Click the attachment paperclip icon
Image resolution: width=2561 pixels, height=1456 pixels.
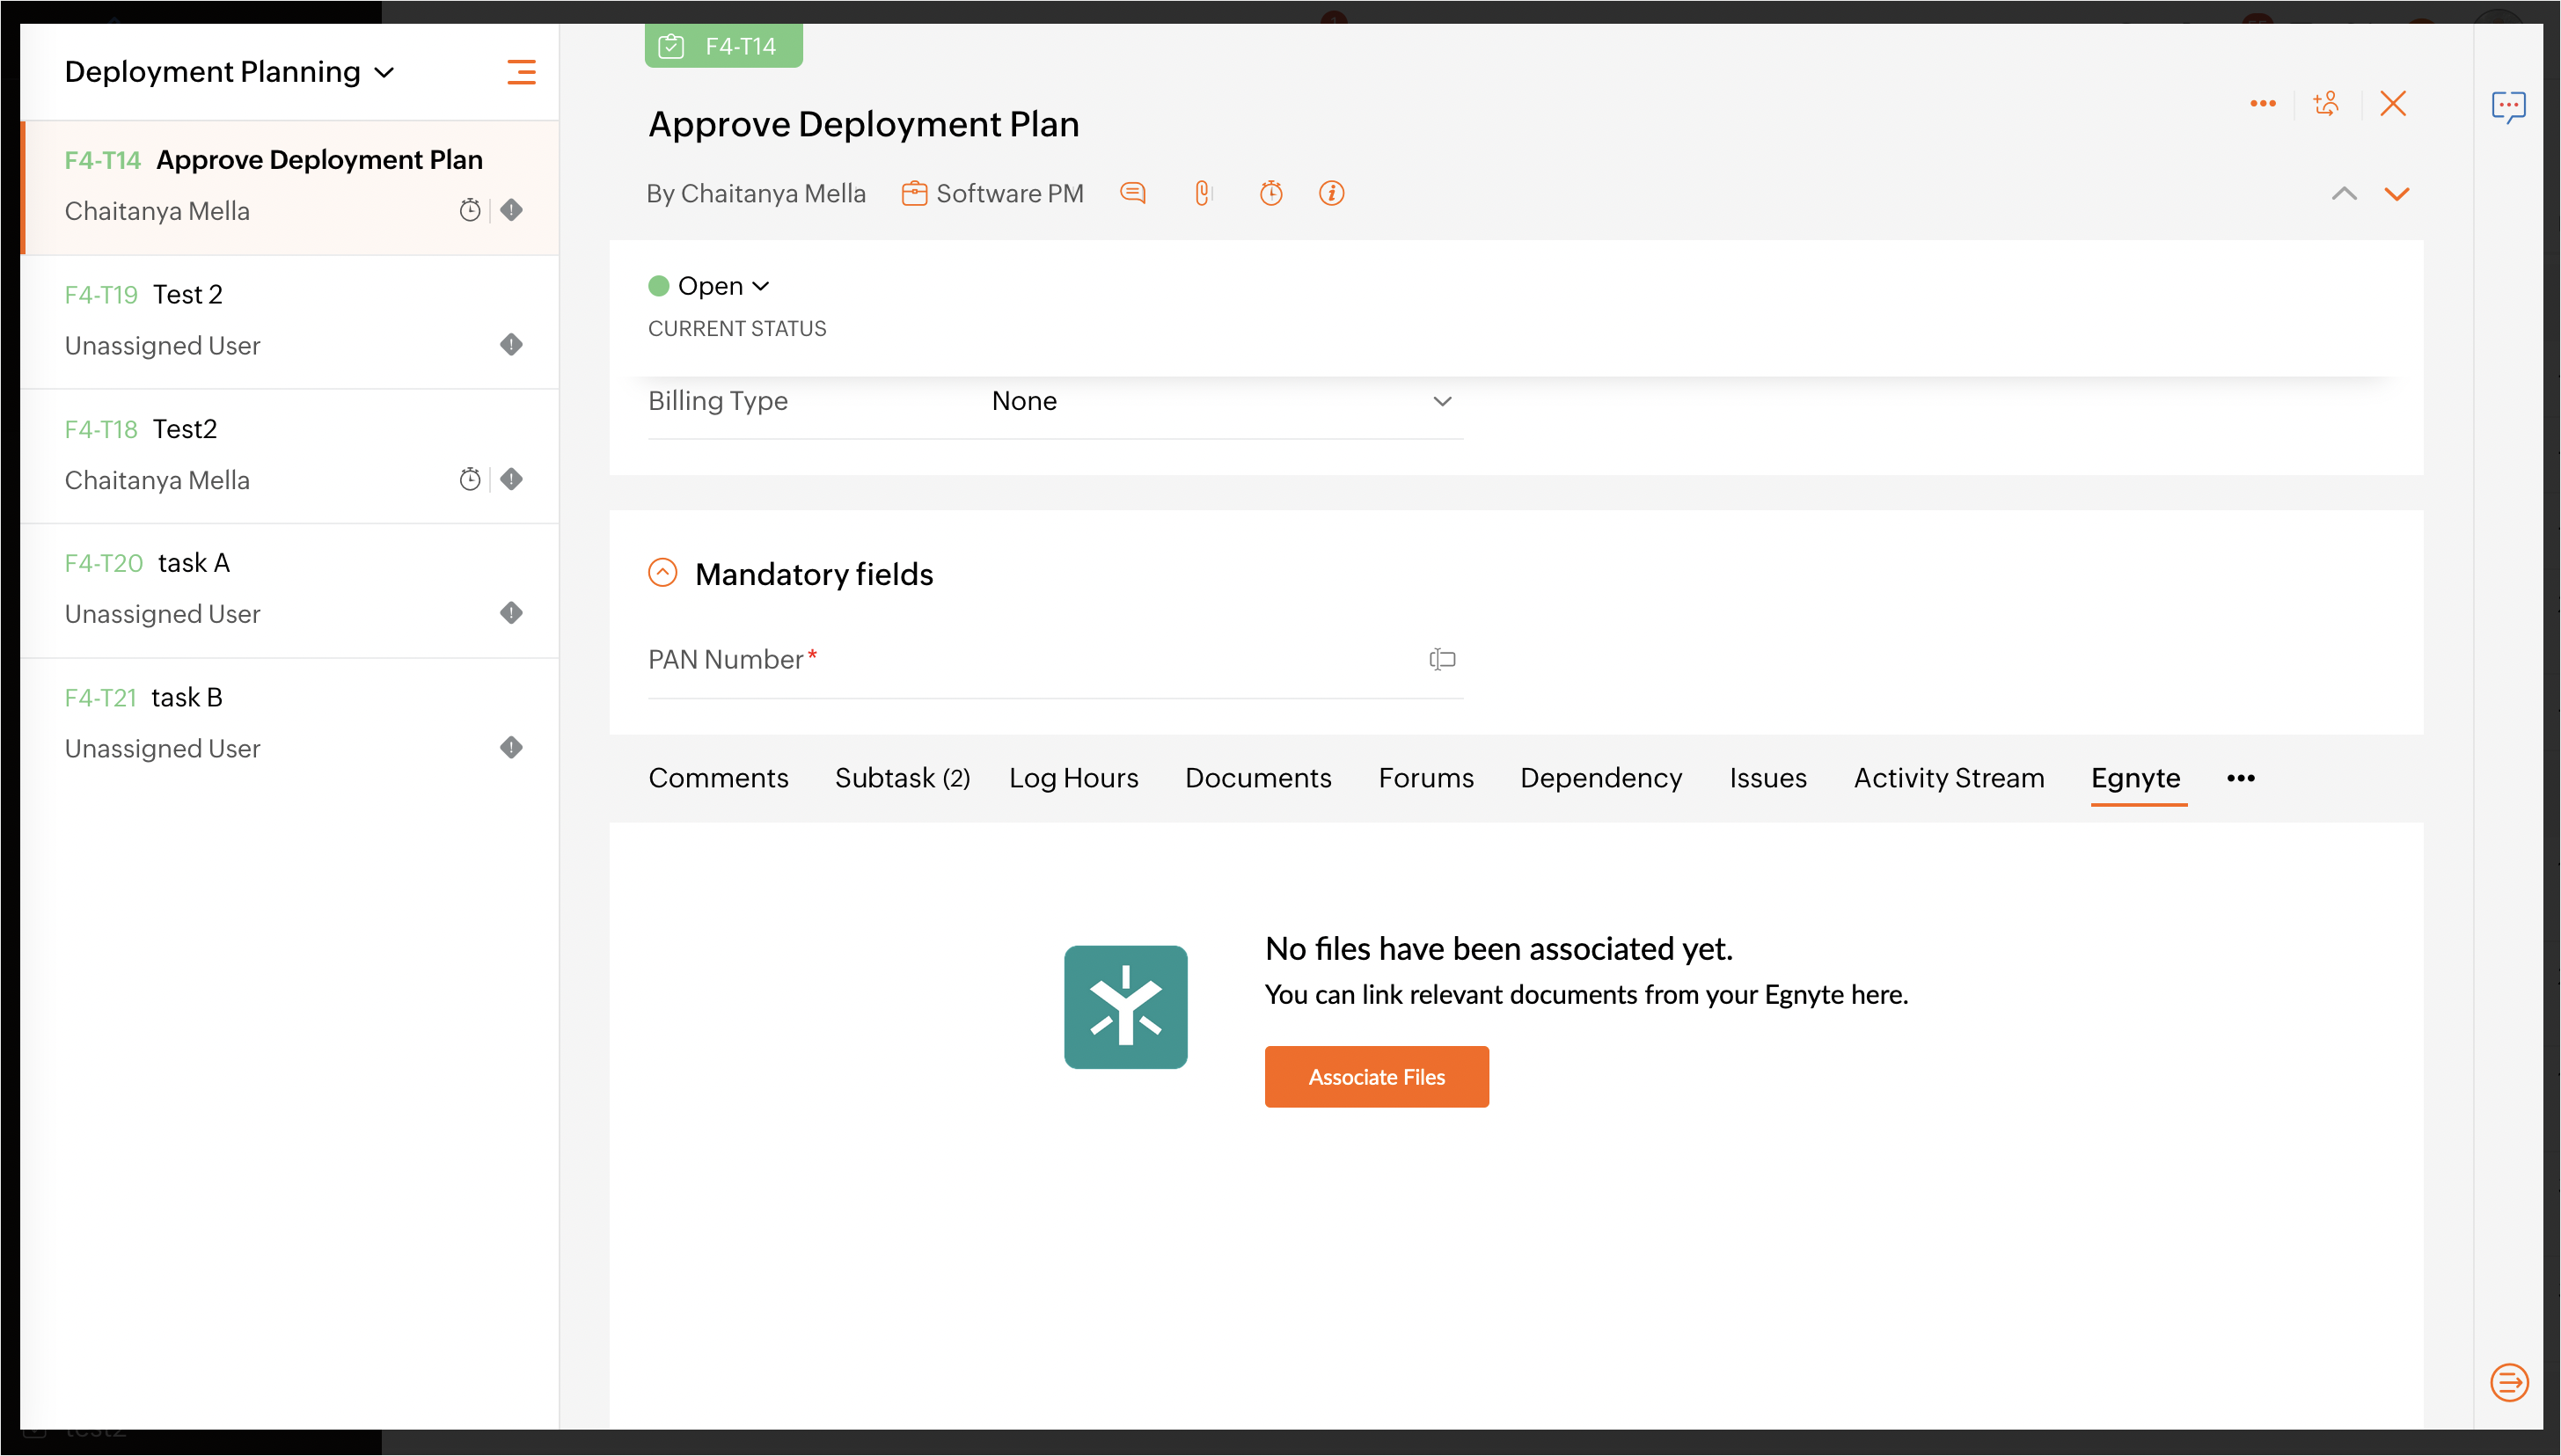click(x=1202, y=193)
